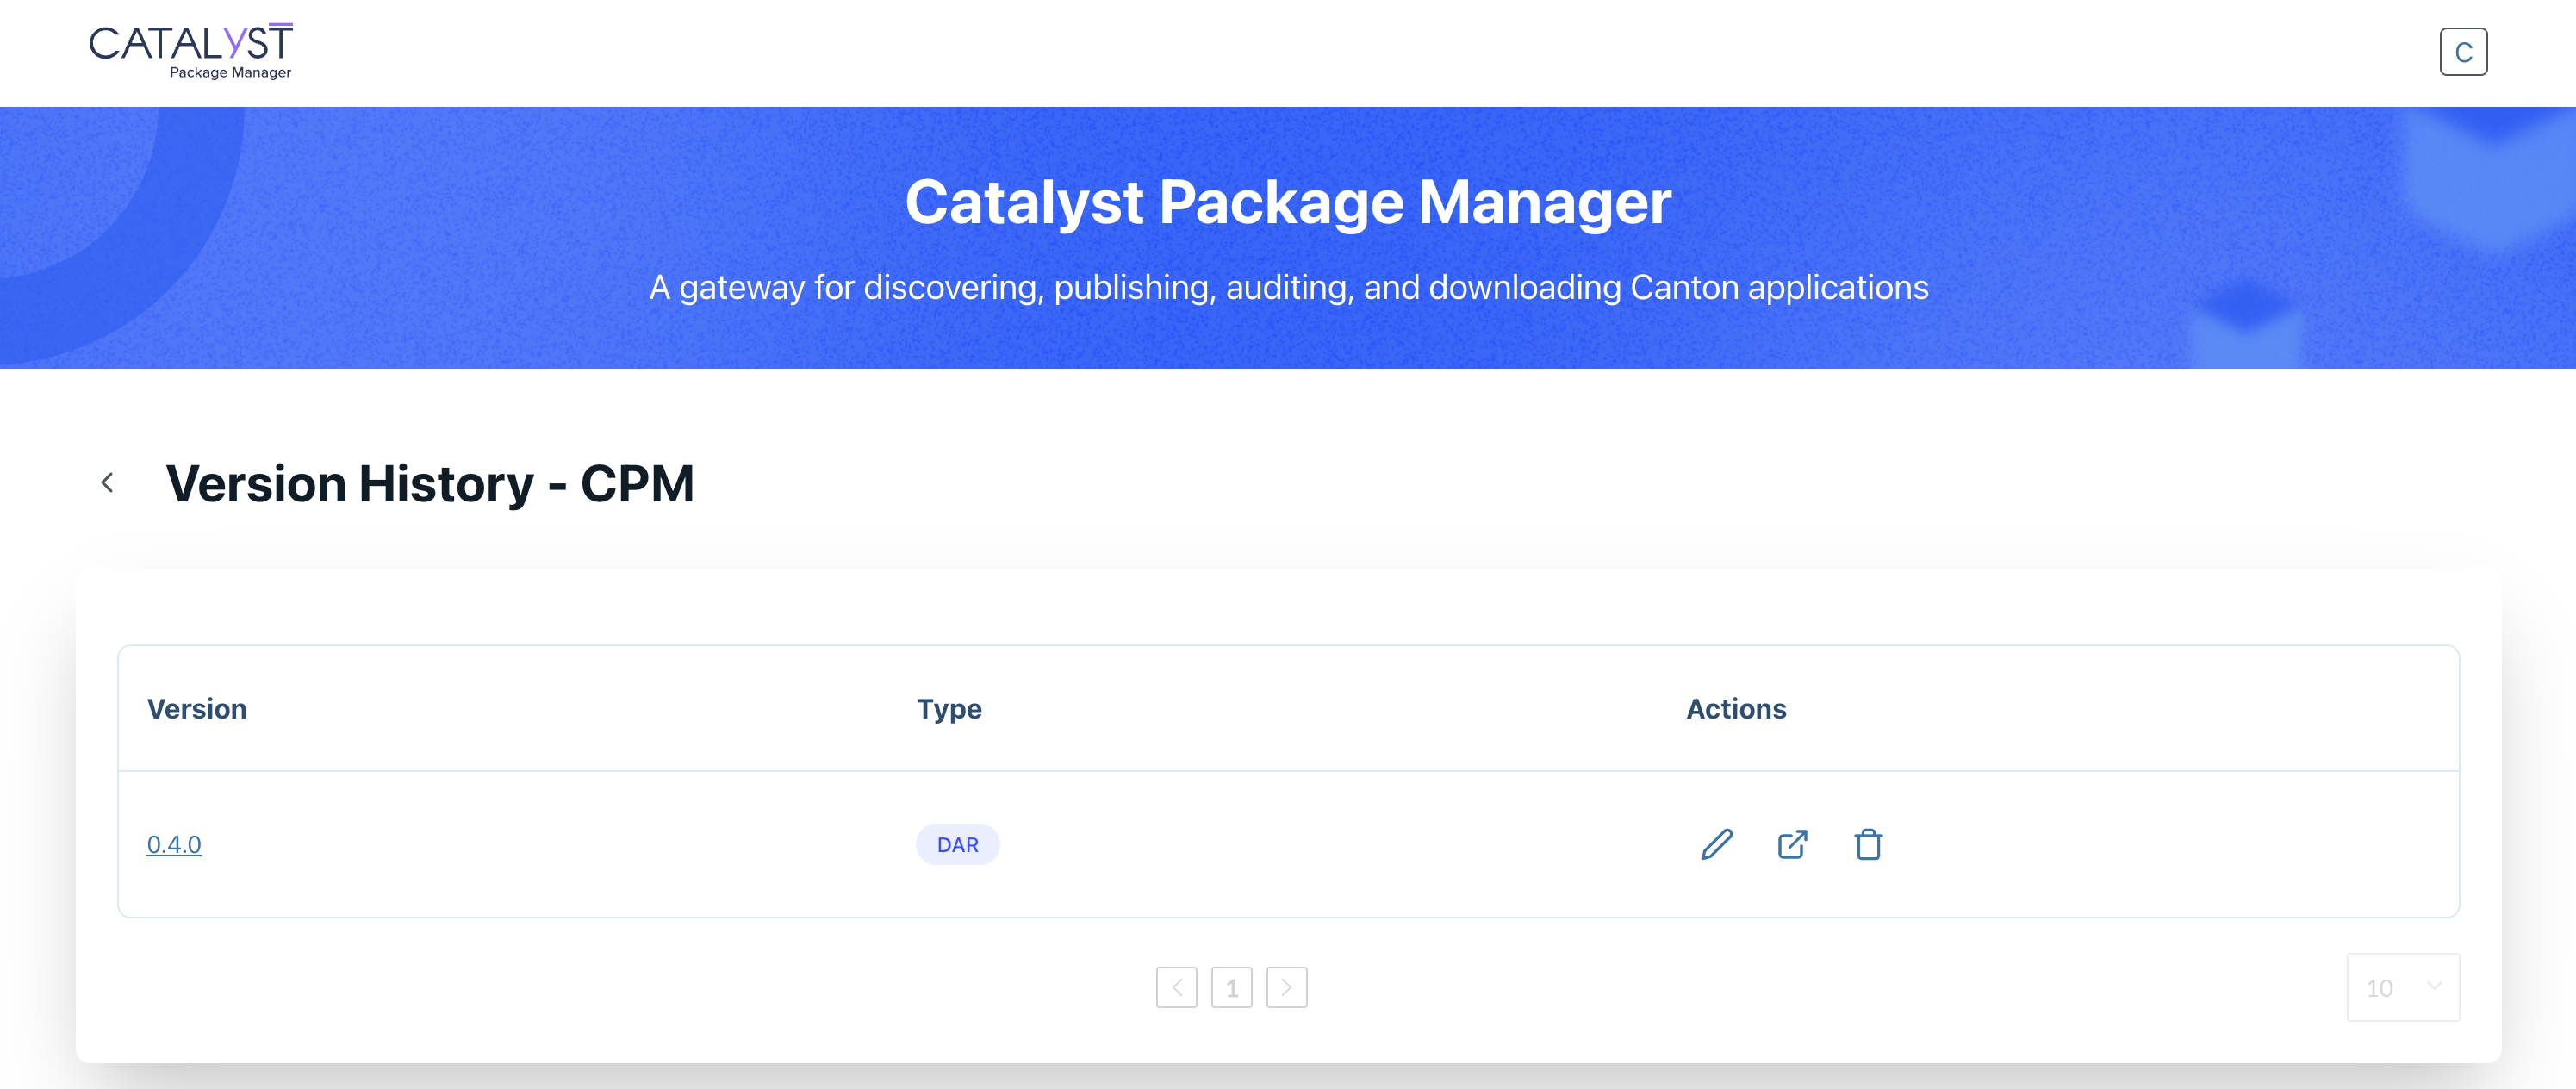Click the gateway tagline text in banner

[1288, 287]
